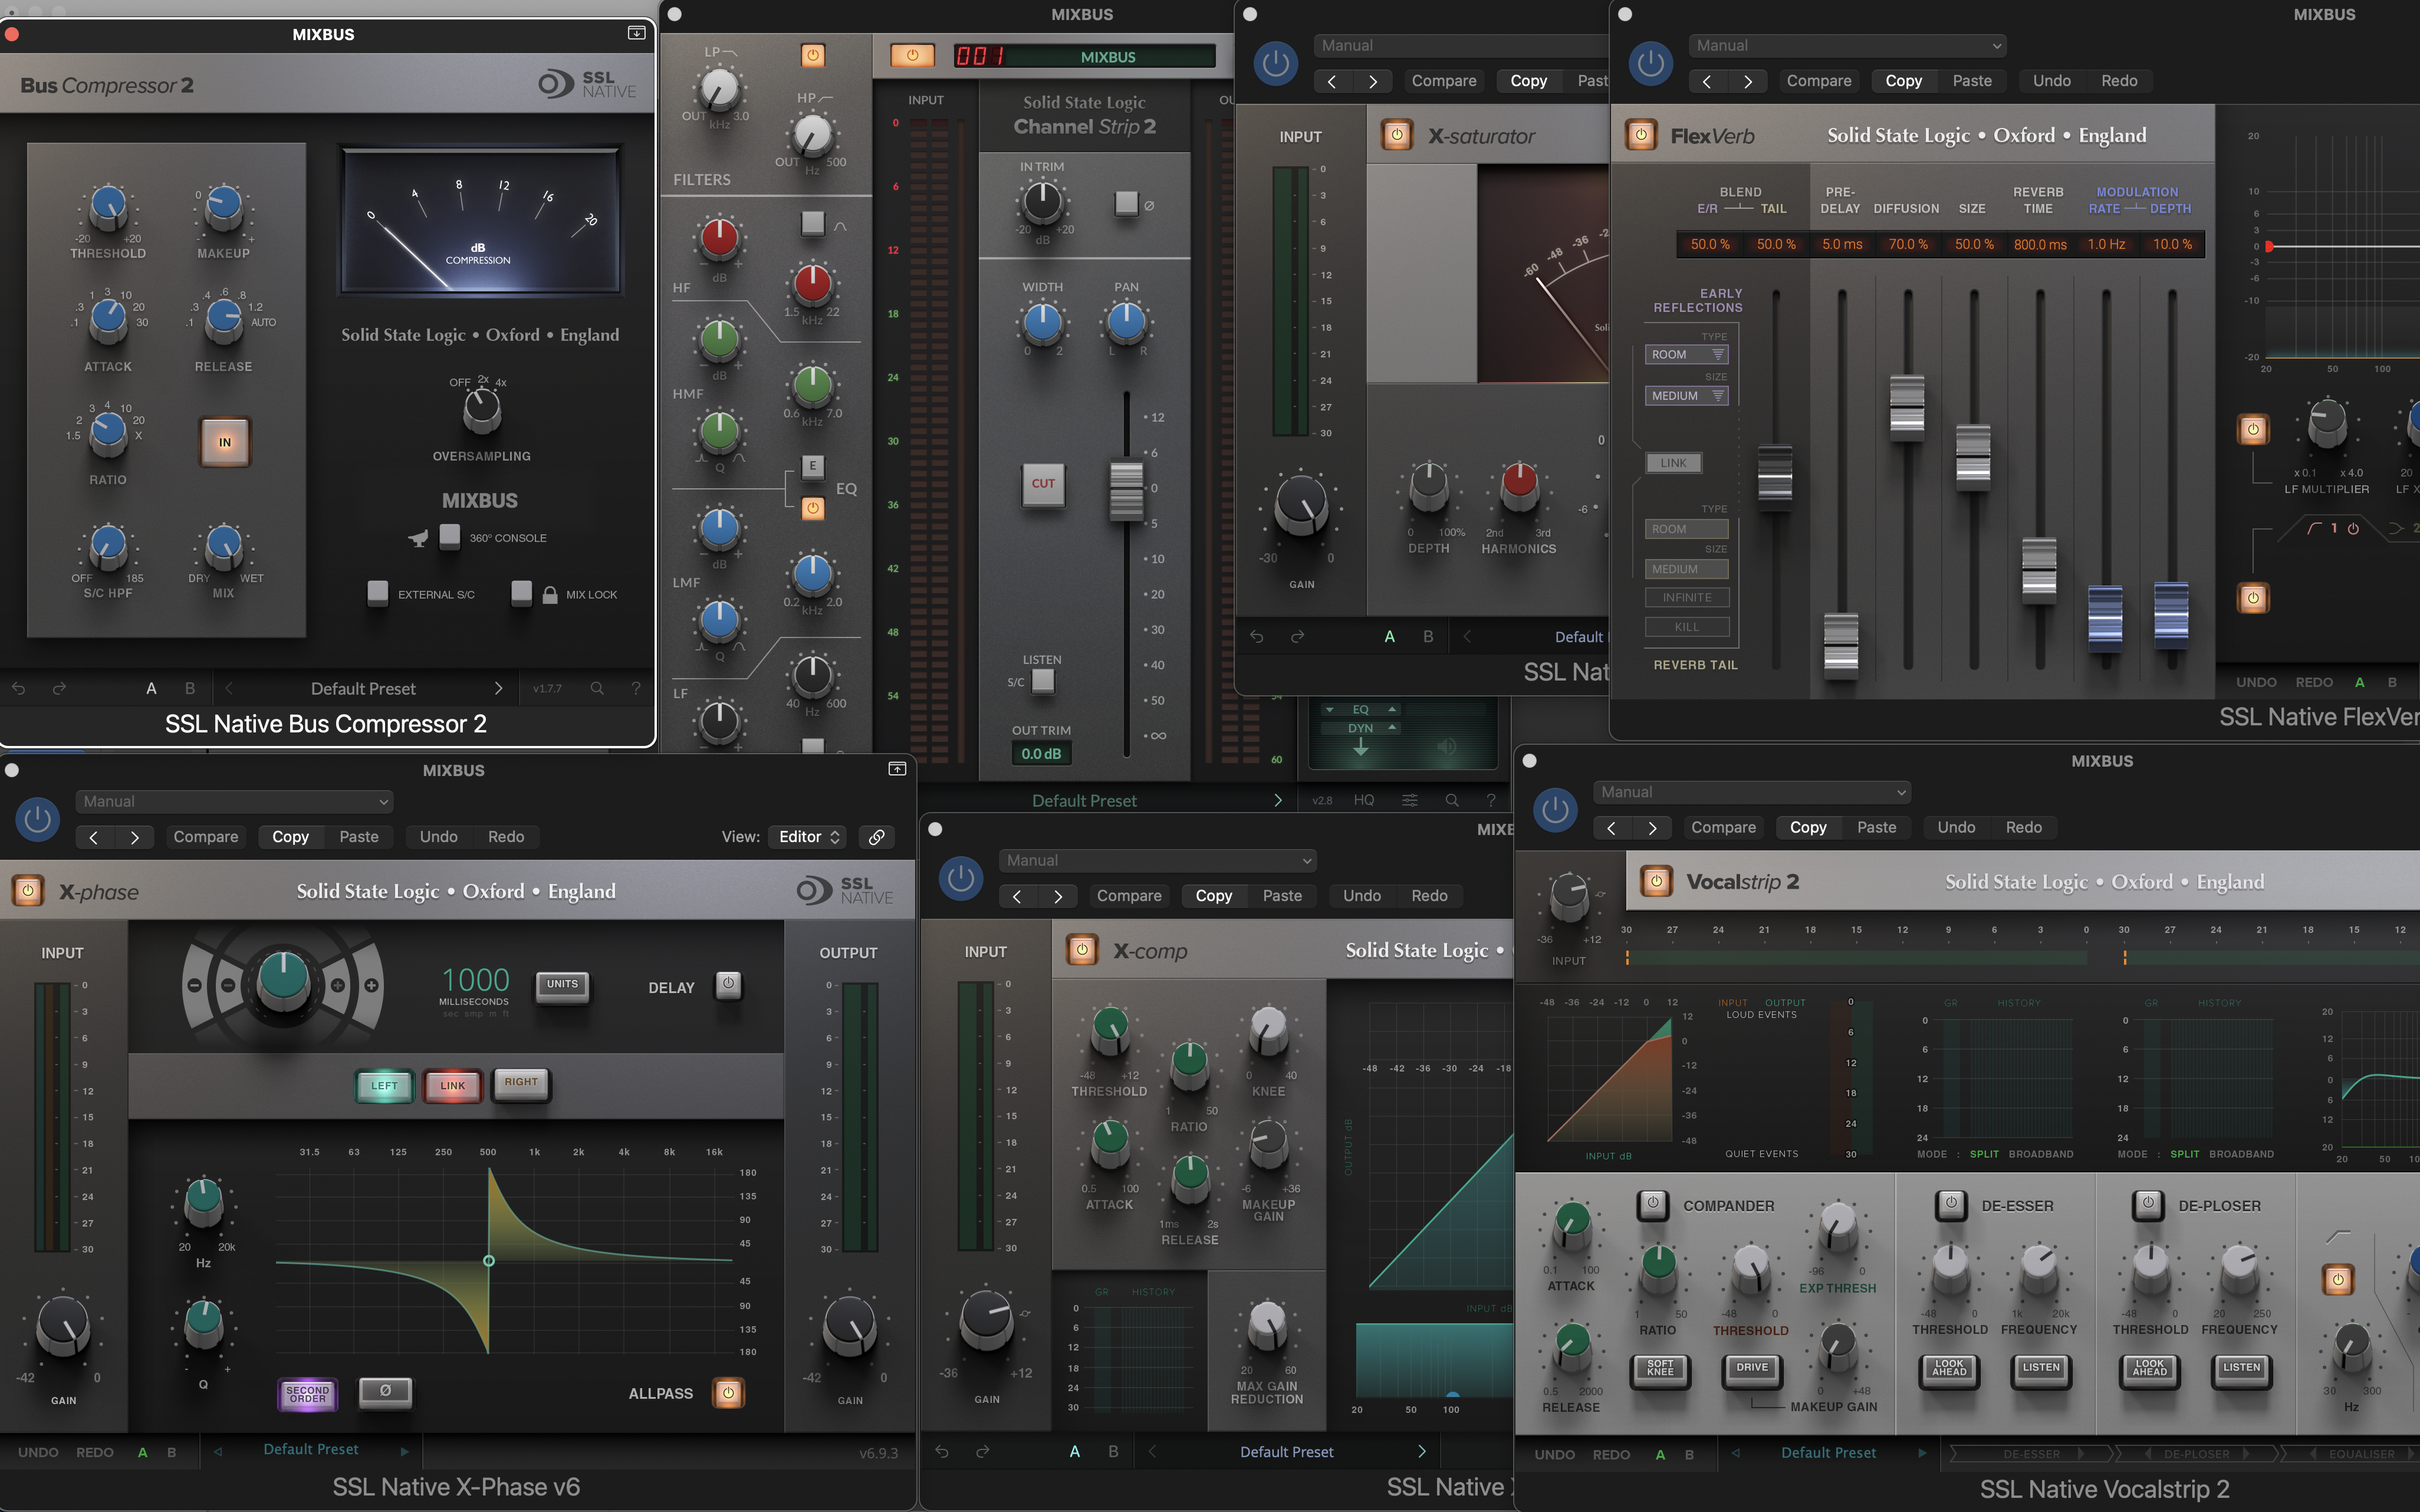
Task: Enable the External S/C switch
Action: (x=378, y=593)
